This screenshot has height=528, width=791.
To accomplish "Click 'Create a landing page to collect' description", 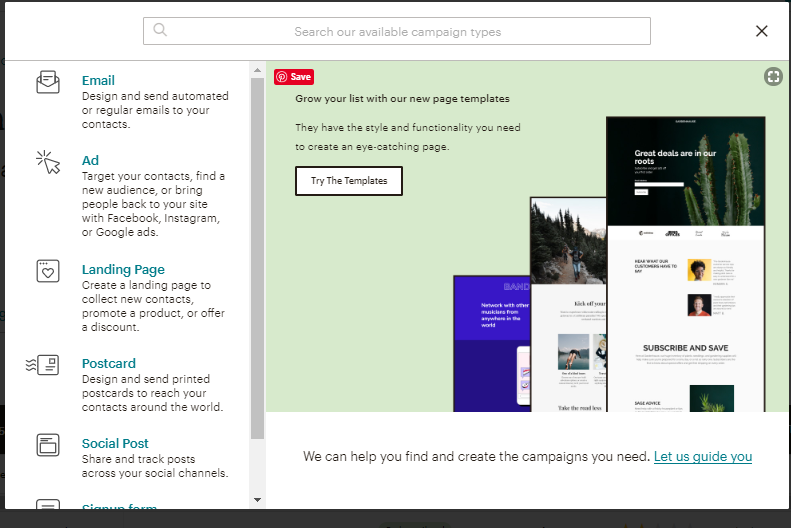I will click(x=153, y=306).
